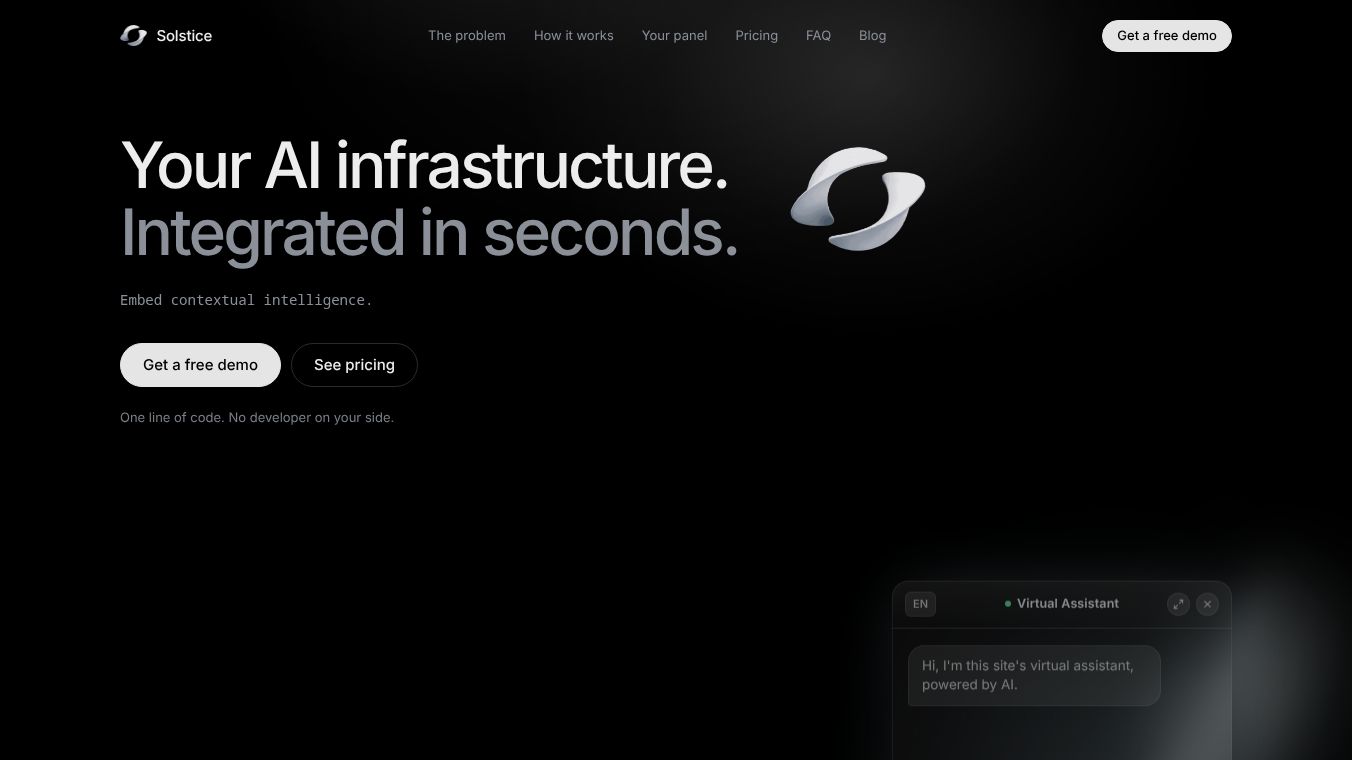Open How it works nav link
This screenshot has height=760, width=1352.
[x=574, y=36]
